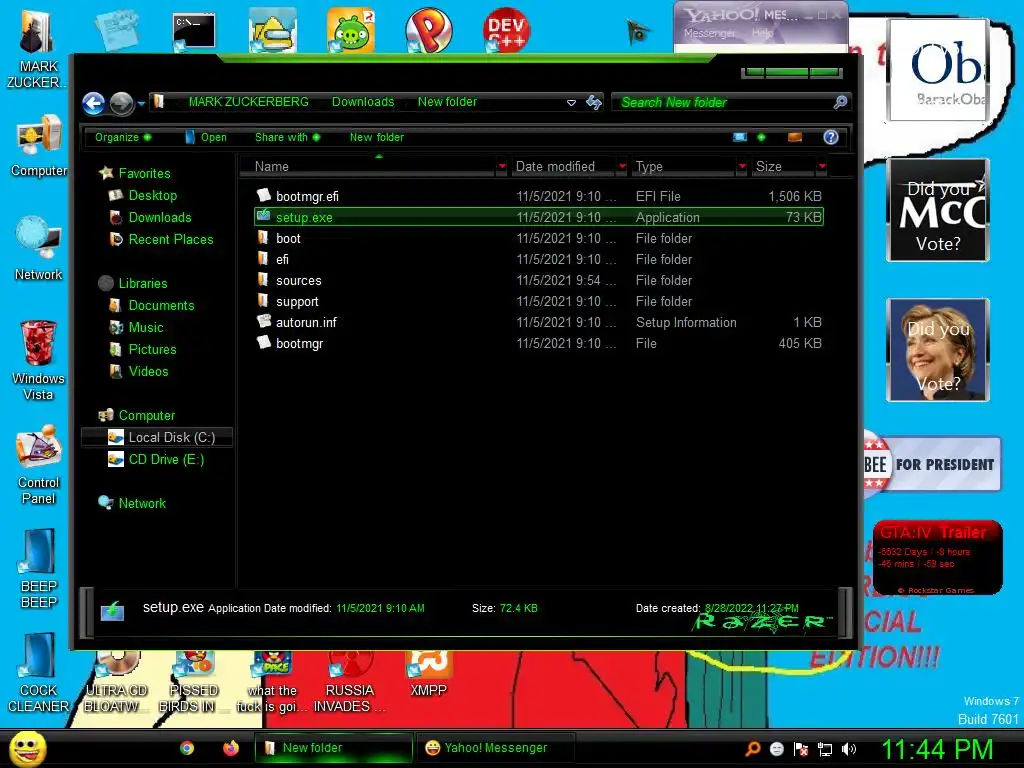Open the recent locations dropdown beside Forward
This screenshot has width=1024, height=768.
pos(140,103)
